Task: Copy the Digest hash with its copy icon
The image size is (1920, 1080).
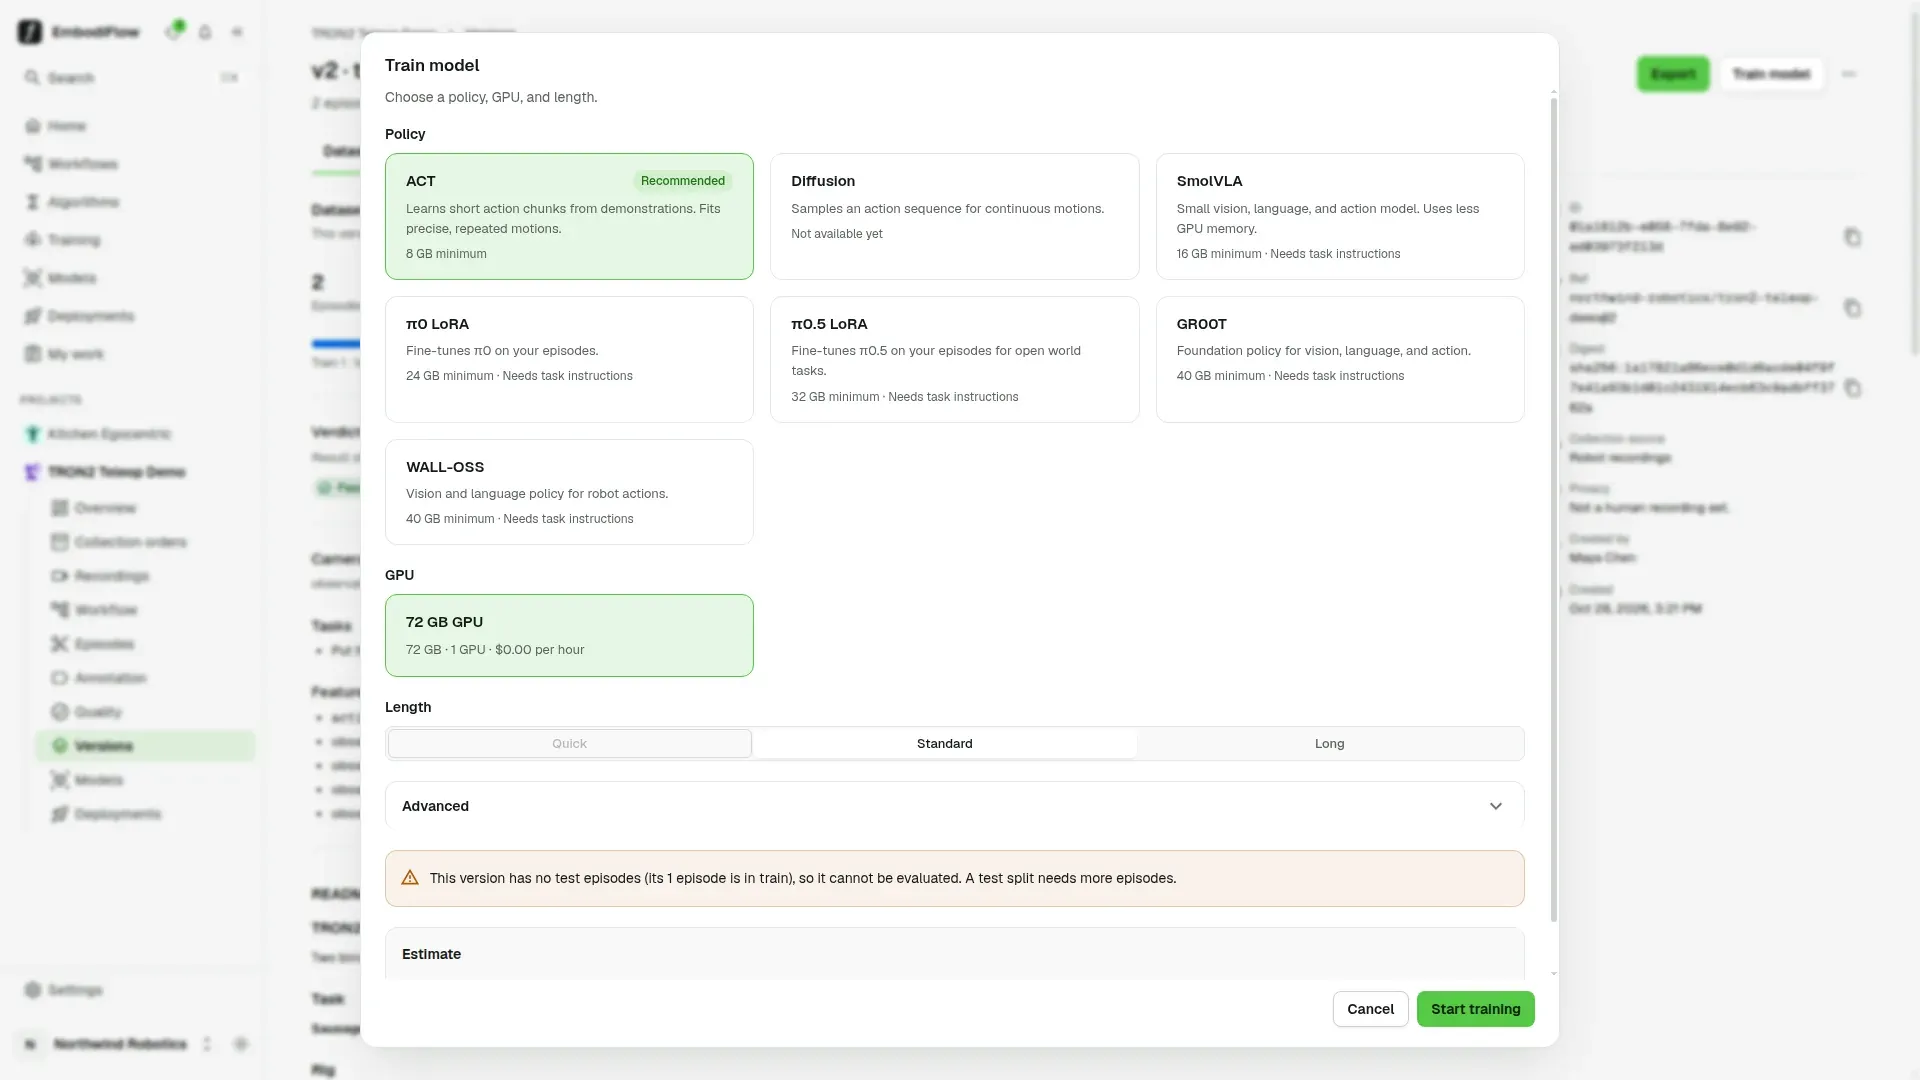Action: pos(1852,388)
